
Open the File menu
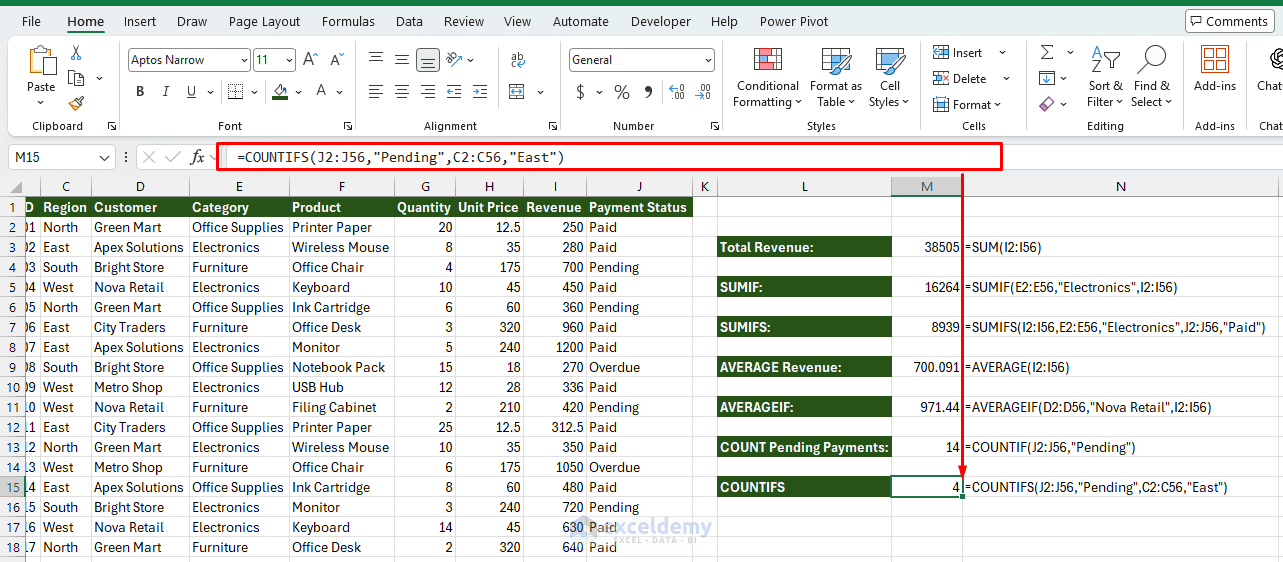point(31,21)
